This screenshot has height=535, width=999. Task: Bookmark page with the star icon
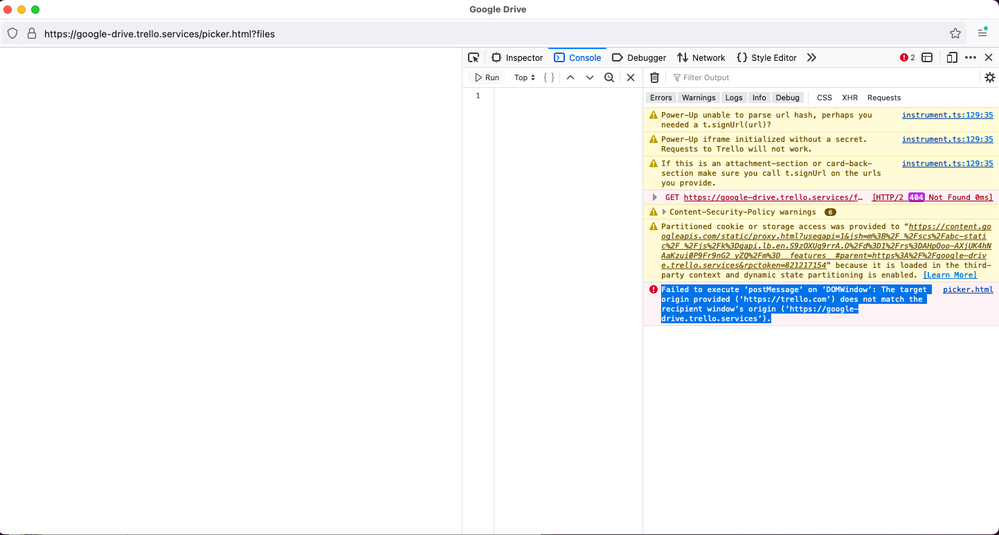[955, 34]
